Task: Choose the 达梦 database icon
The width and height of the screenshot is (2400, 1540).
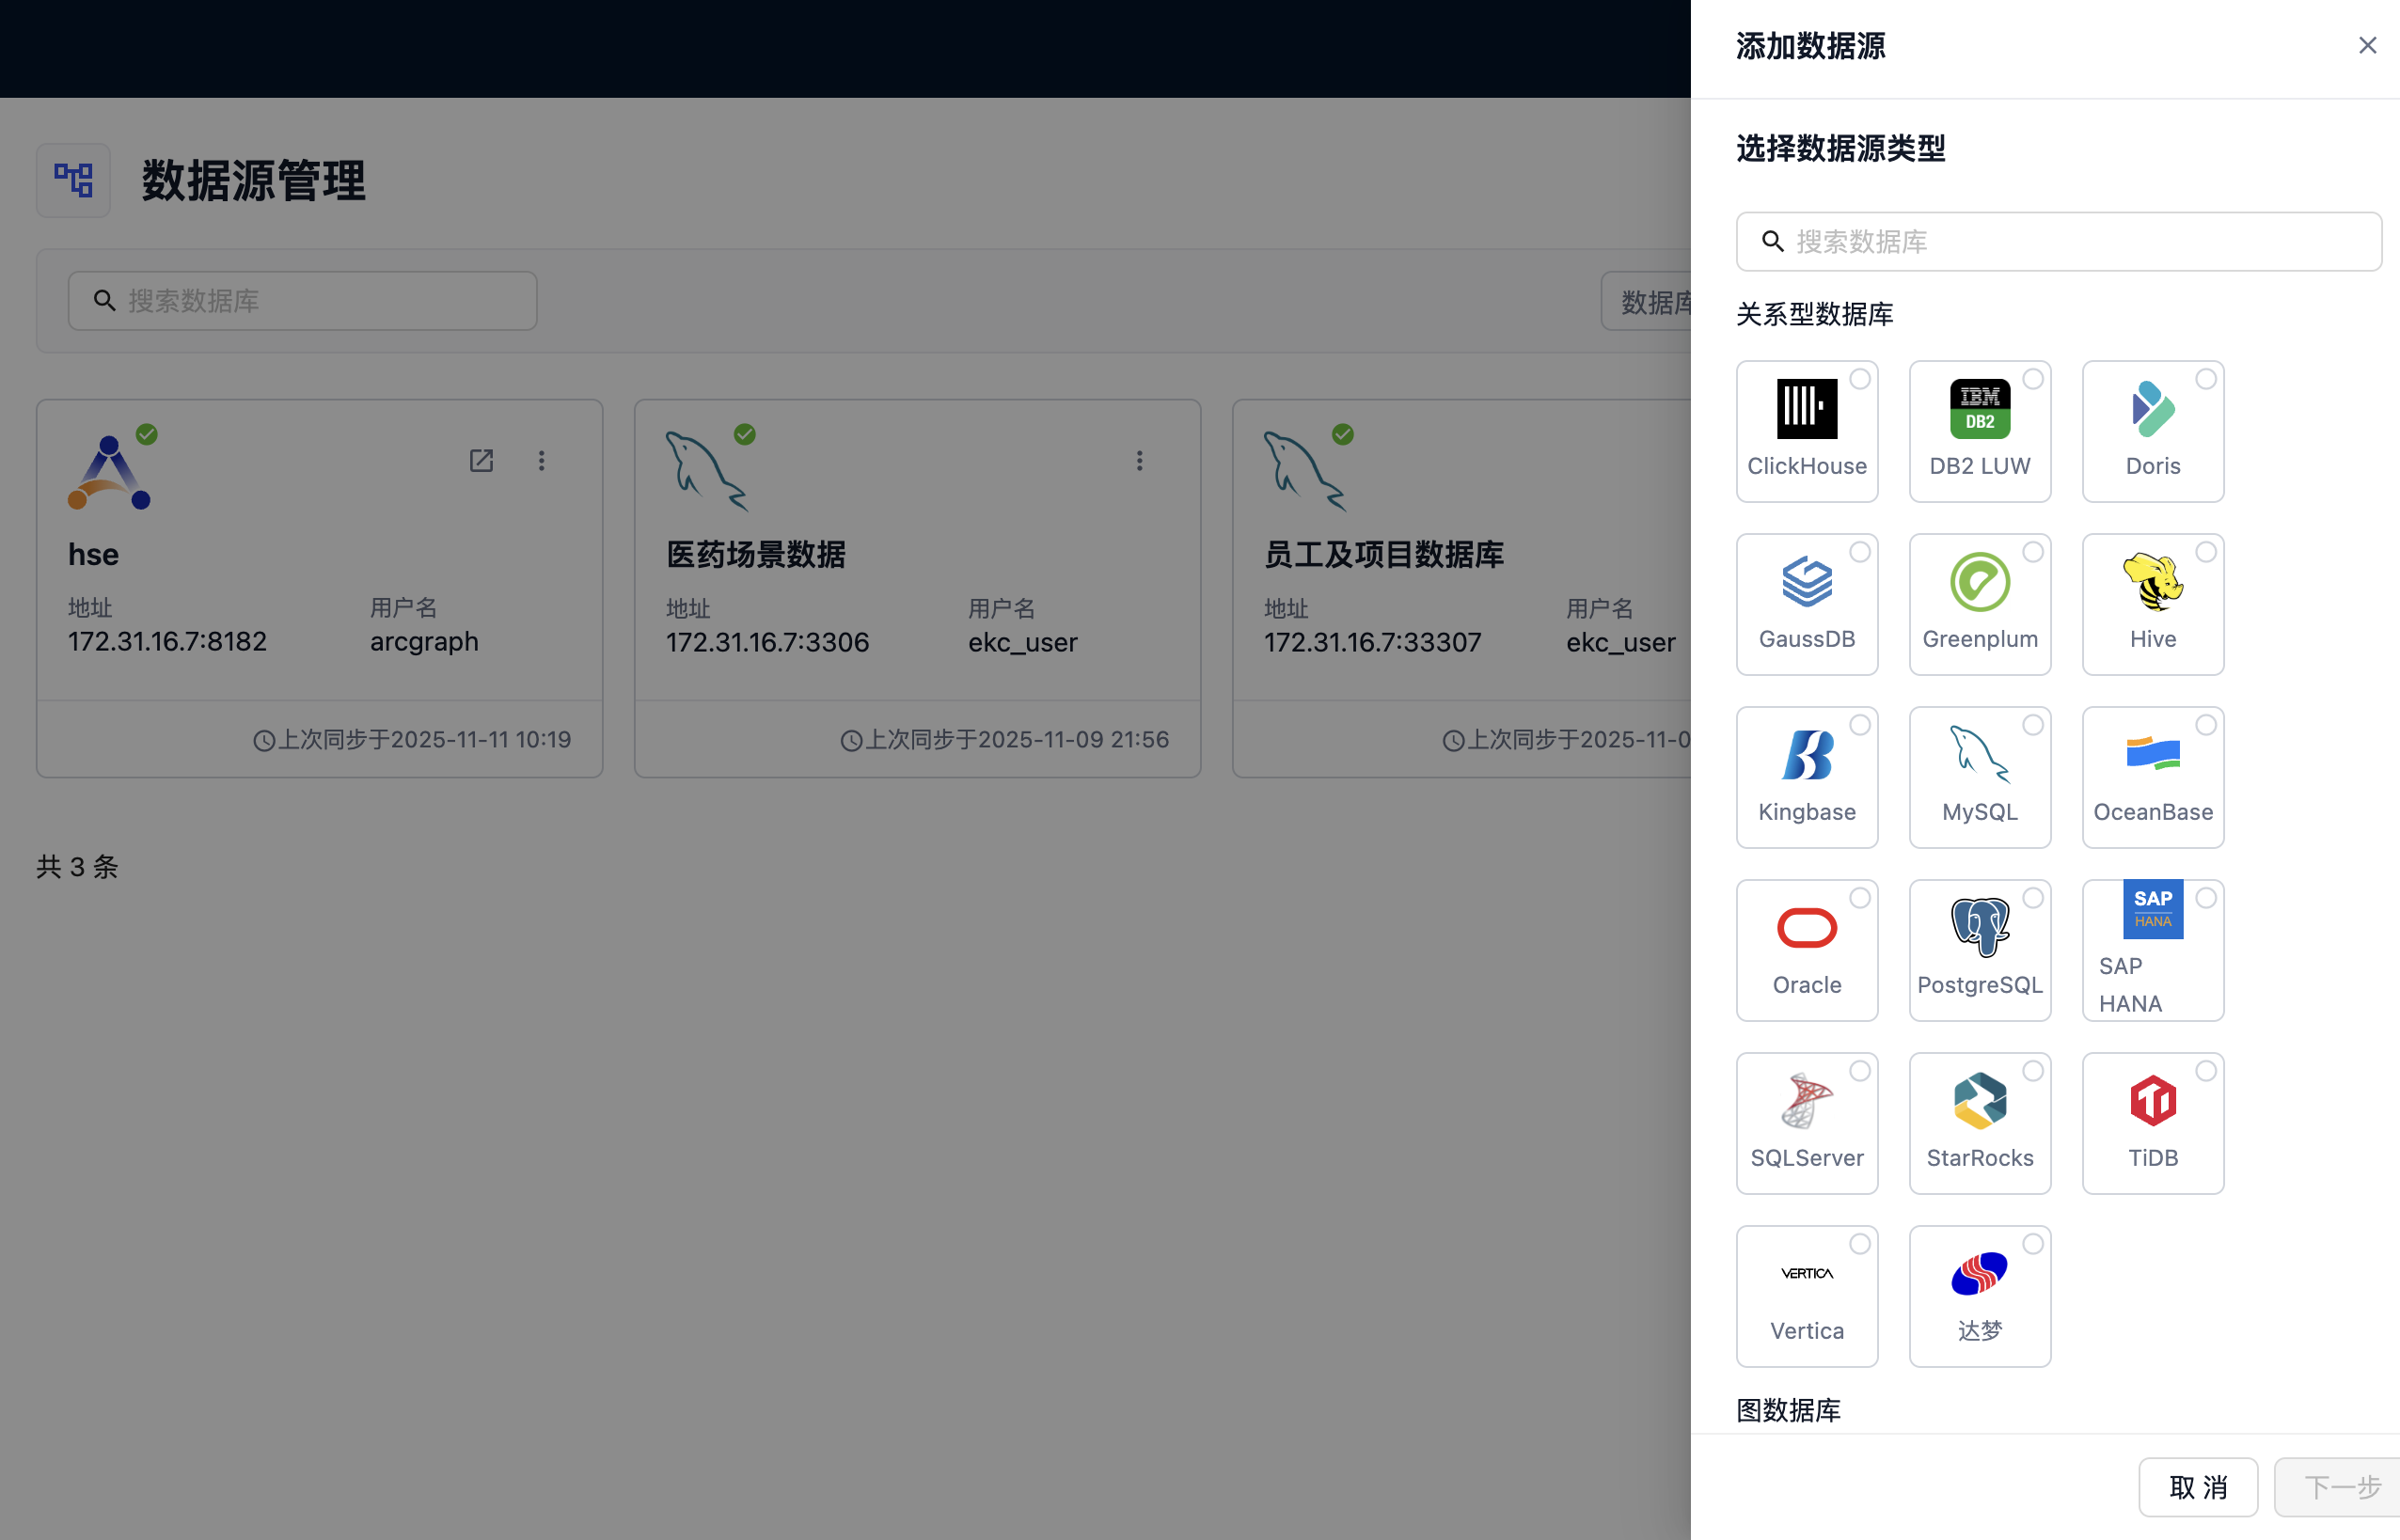Action: point(1980,1295)
